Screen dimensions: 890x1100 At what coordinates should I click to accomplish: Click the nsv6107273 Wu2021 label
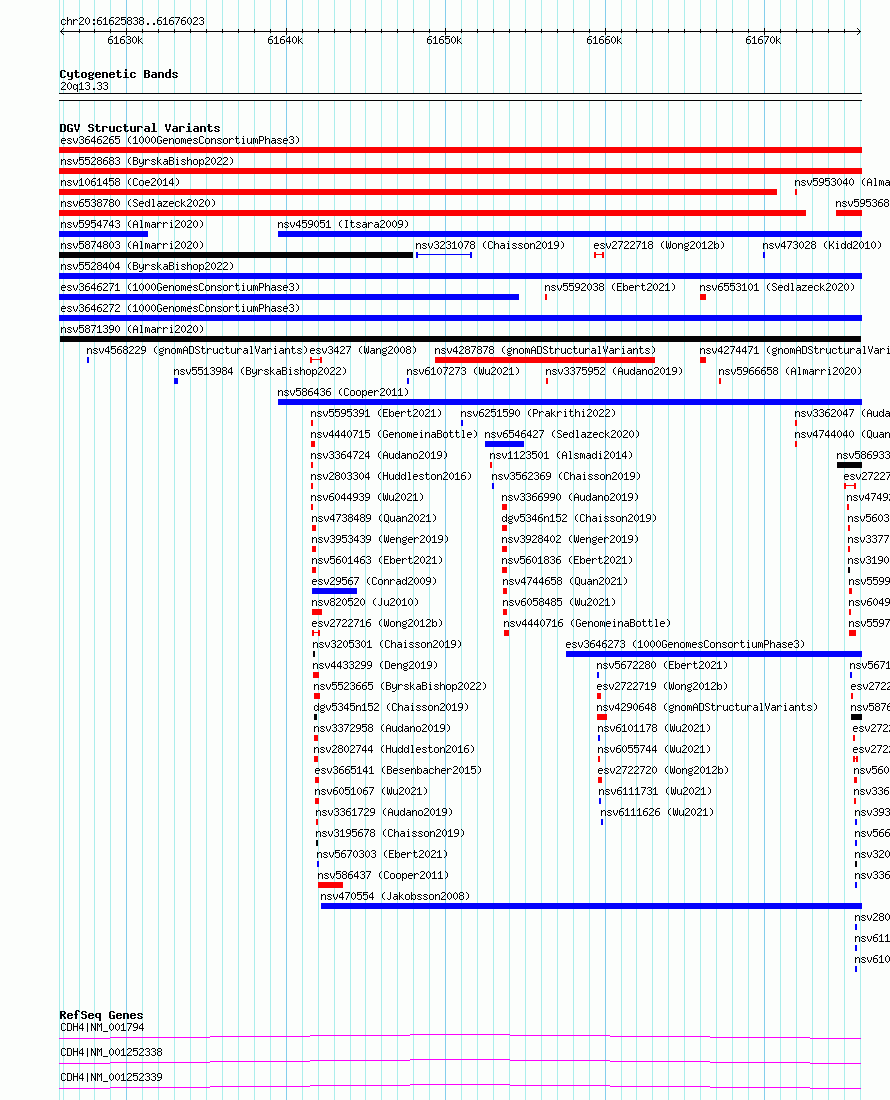(x=464, y=371)
